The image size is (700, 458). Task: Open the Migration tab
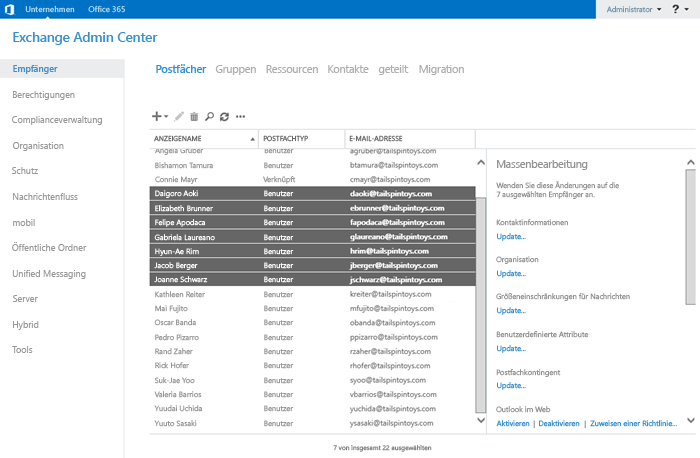point(441,69)
